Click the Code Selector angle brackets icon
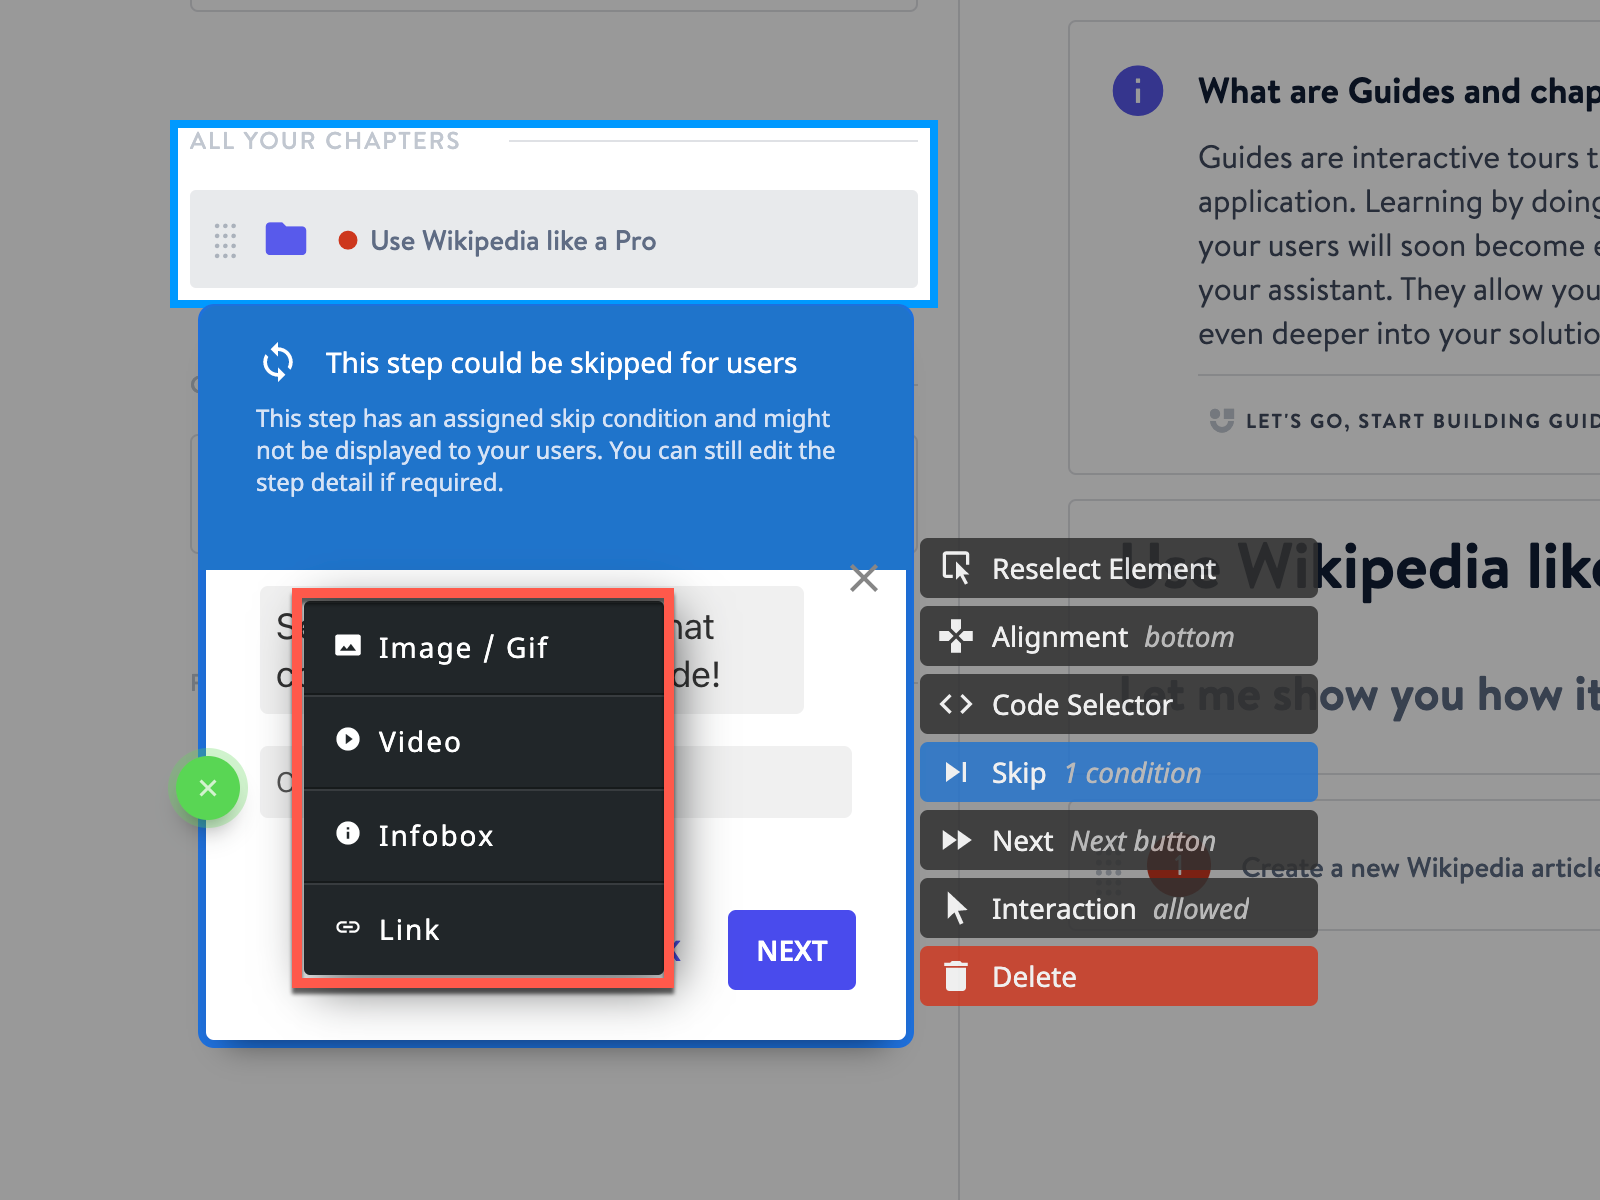This screenshot has height=1200, width=1600. pyautogui.click(x=956, y=704)
